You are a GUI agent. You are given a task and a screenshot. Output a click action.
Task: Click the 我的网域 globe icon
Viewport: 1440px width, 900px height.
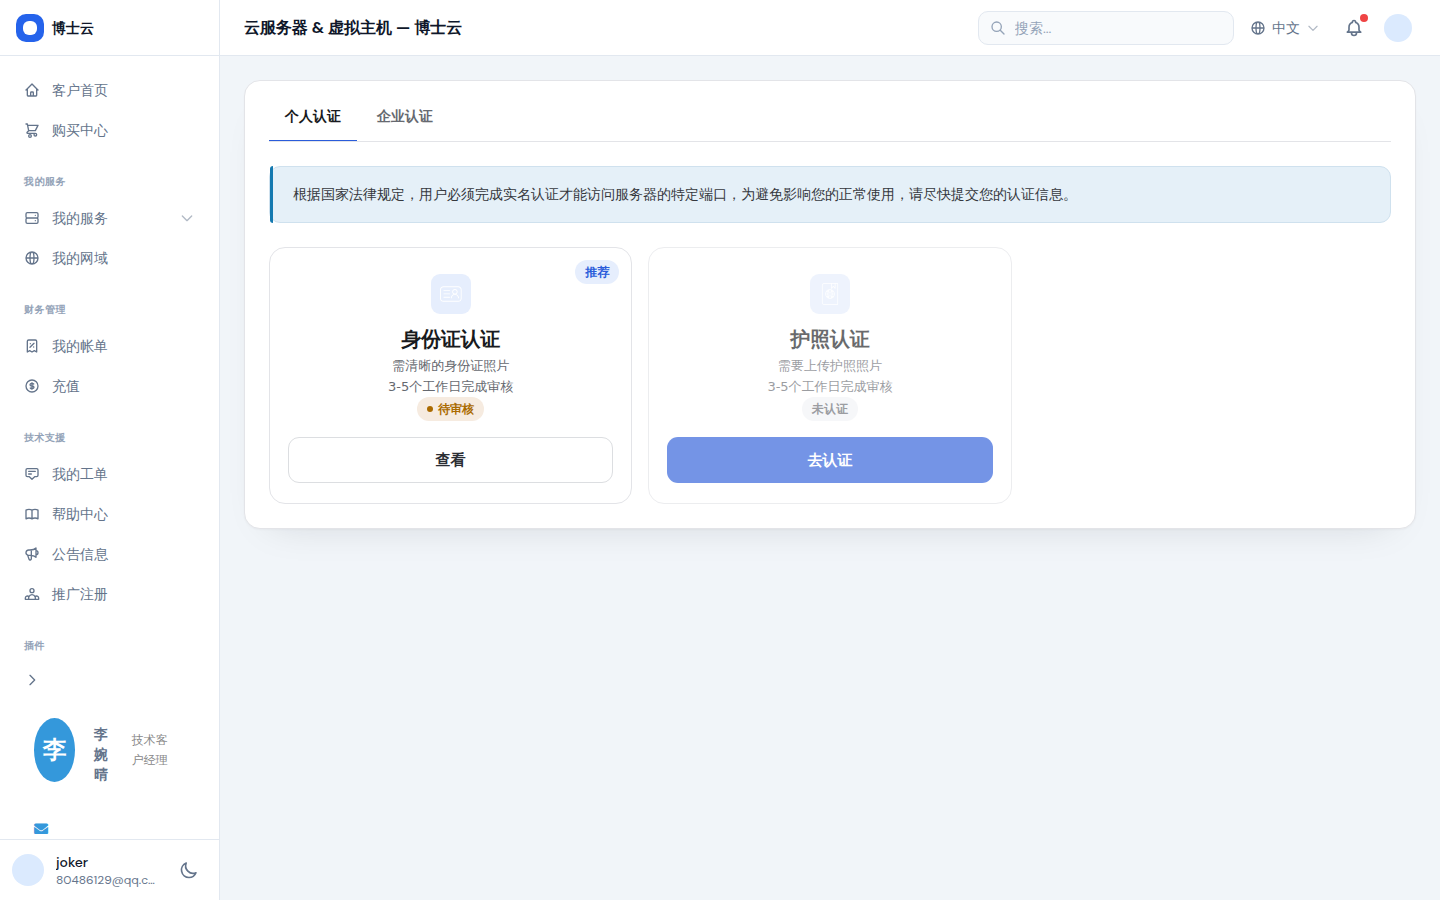pos(32,258)
